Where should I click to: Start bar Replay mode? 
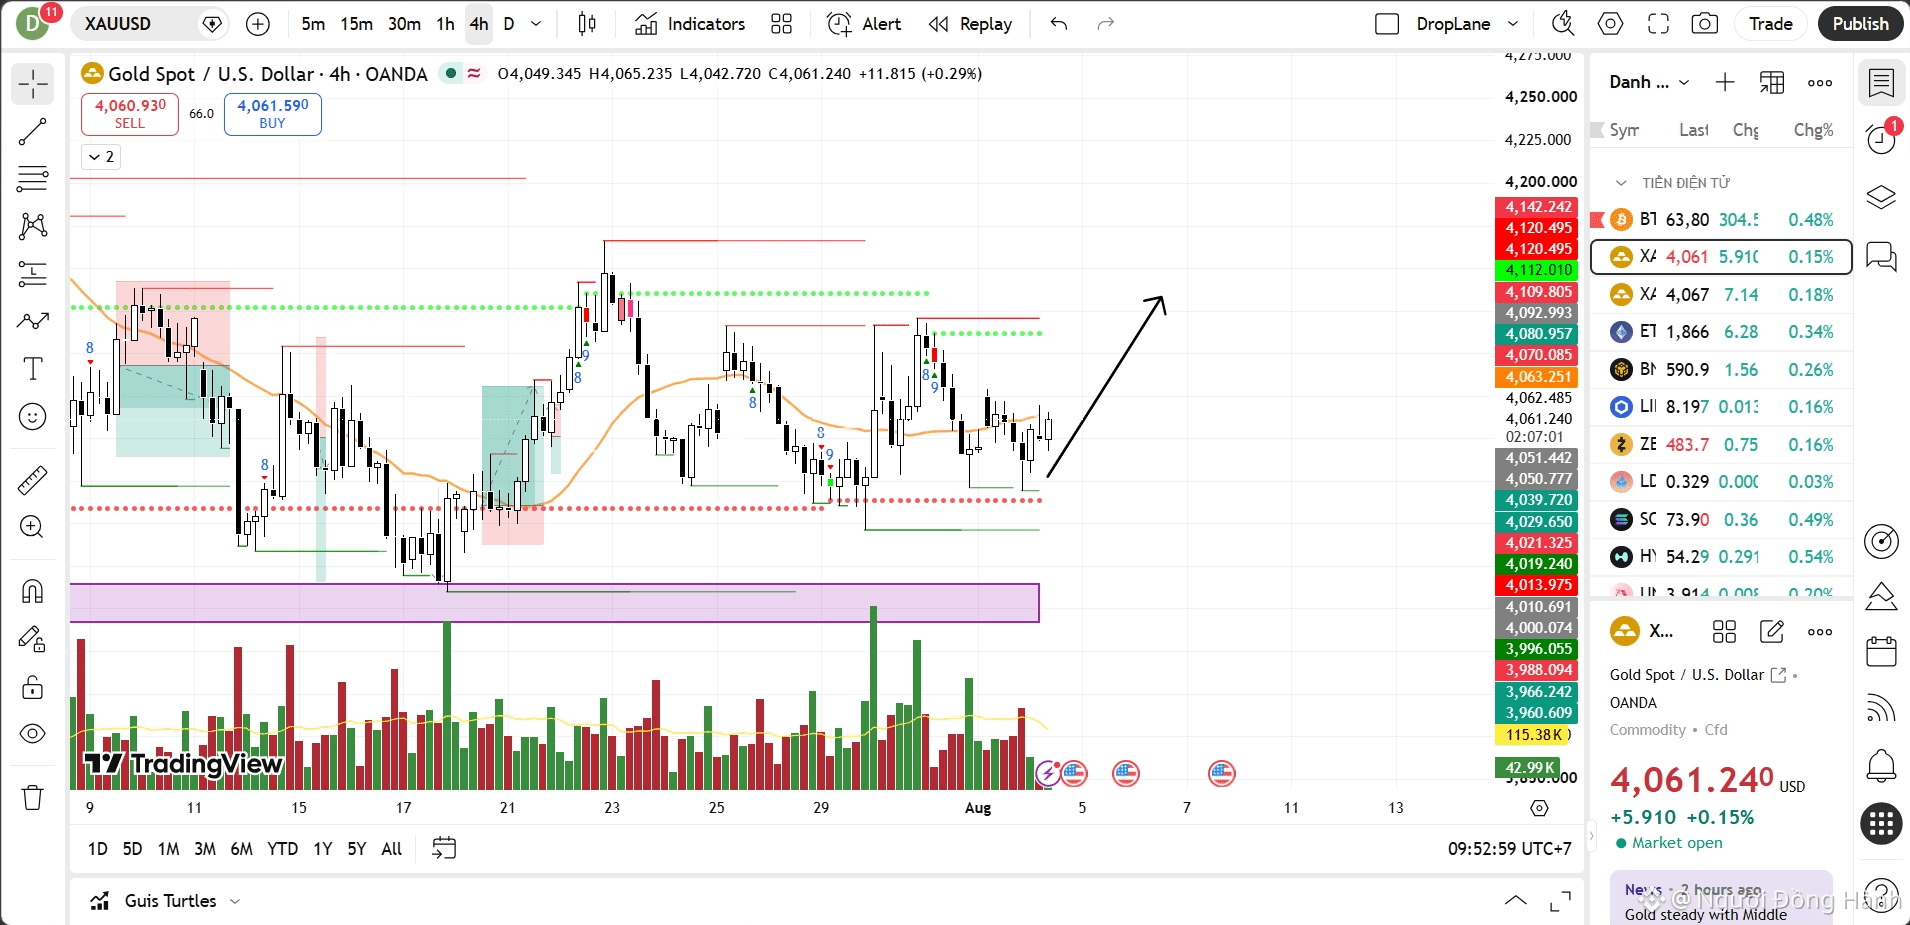(971, 24)
